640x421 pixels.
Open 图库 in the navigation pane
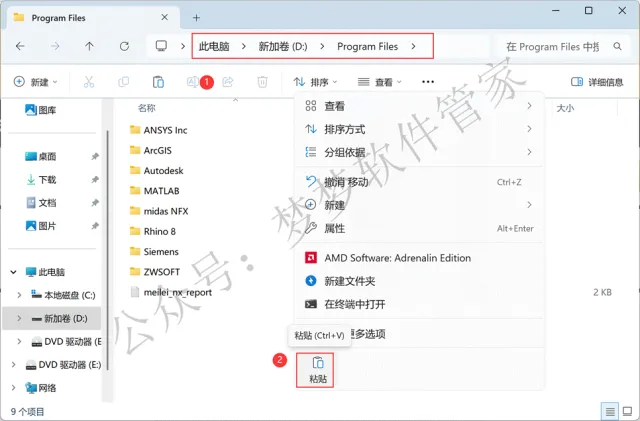tap(40, 110)
